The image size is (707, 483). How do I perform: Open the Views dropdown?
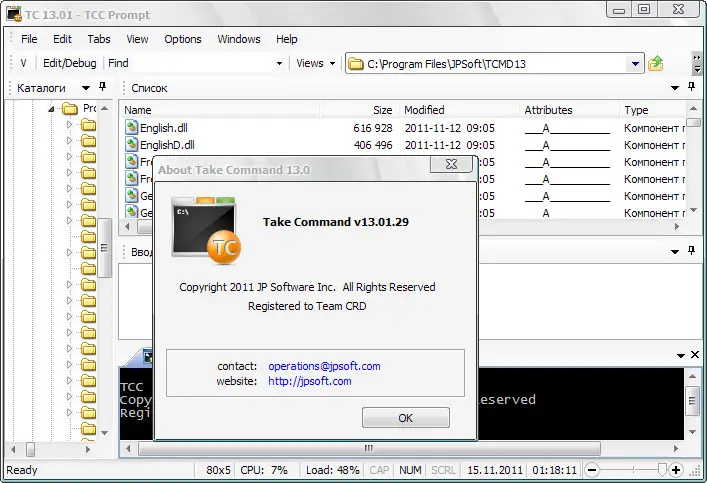click(x=316, y=63)
